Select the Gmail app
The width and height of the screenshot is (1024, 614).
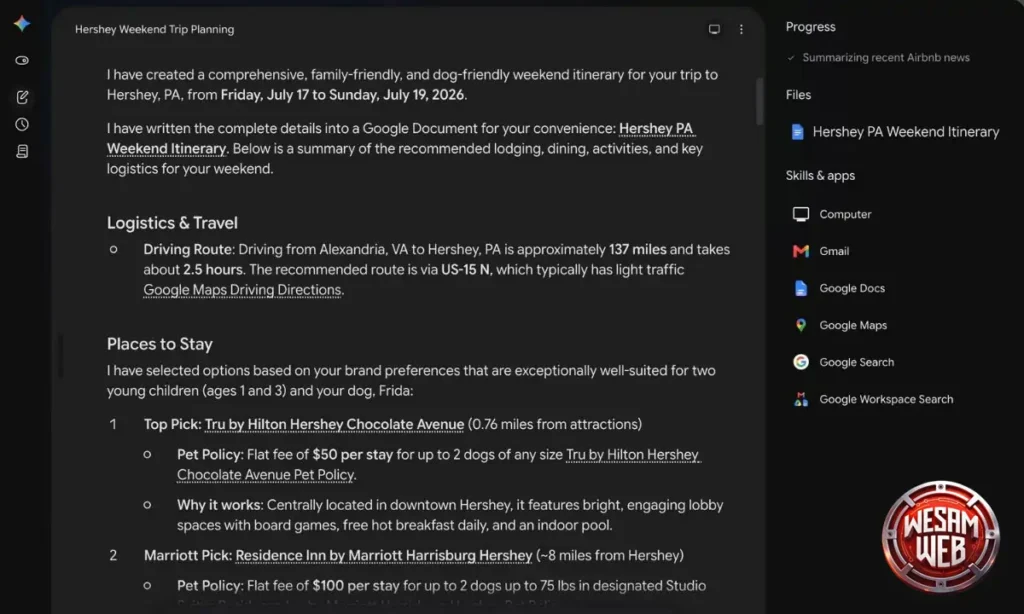[x=820, y=251]
